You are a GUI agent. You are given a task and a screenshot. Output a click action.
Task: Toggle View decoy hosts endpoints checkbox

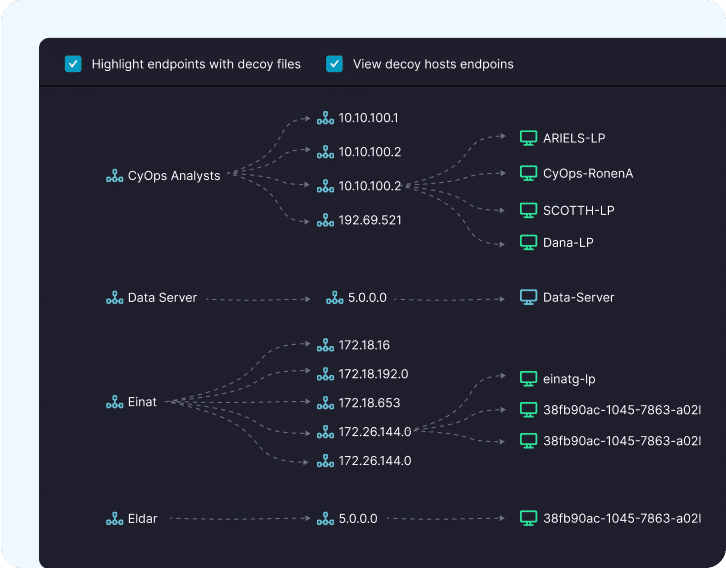click(x=335, y=64)
